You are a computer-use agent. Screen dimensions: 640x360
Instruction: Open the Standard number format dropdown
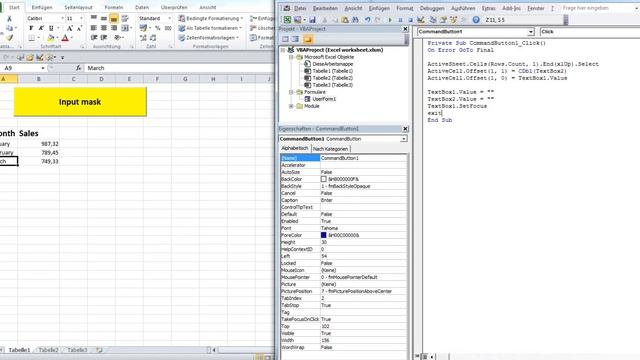point(169,18)
